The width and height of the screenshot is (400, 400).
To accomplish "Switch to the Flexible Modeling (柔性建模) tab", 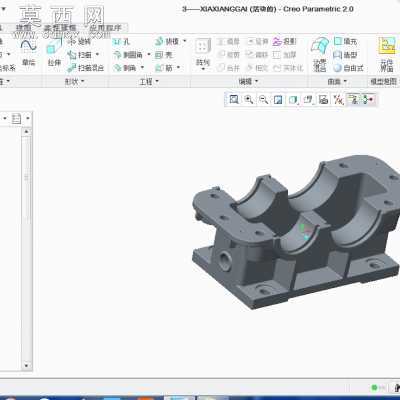I will (60, 28).
